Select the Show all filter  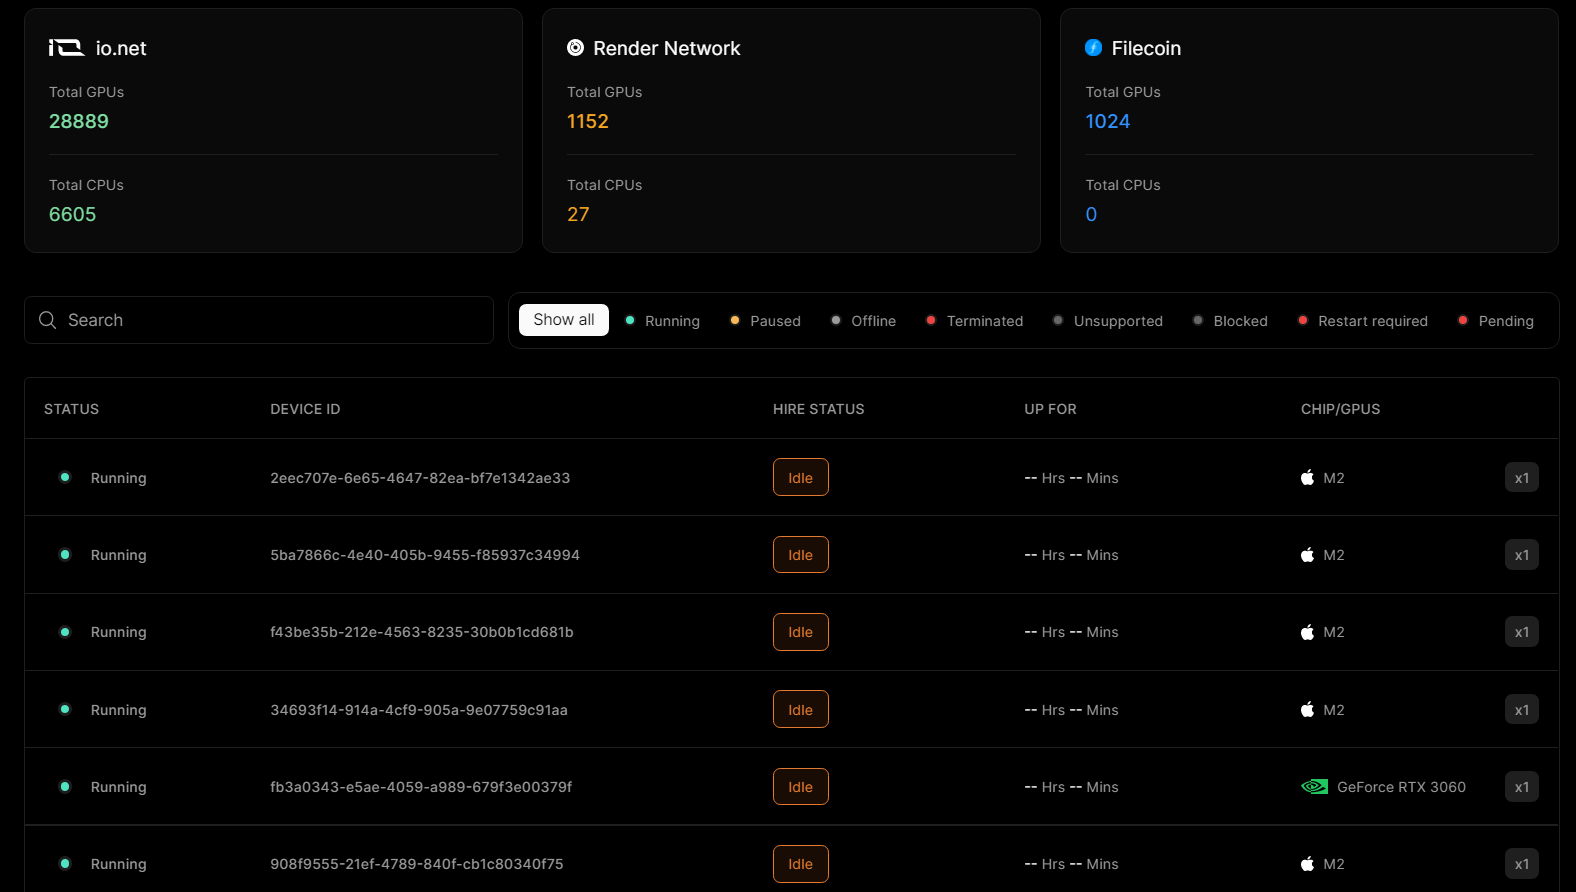pos(564,320)
